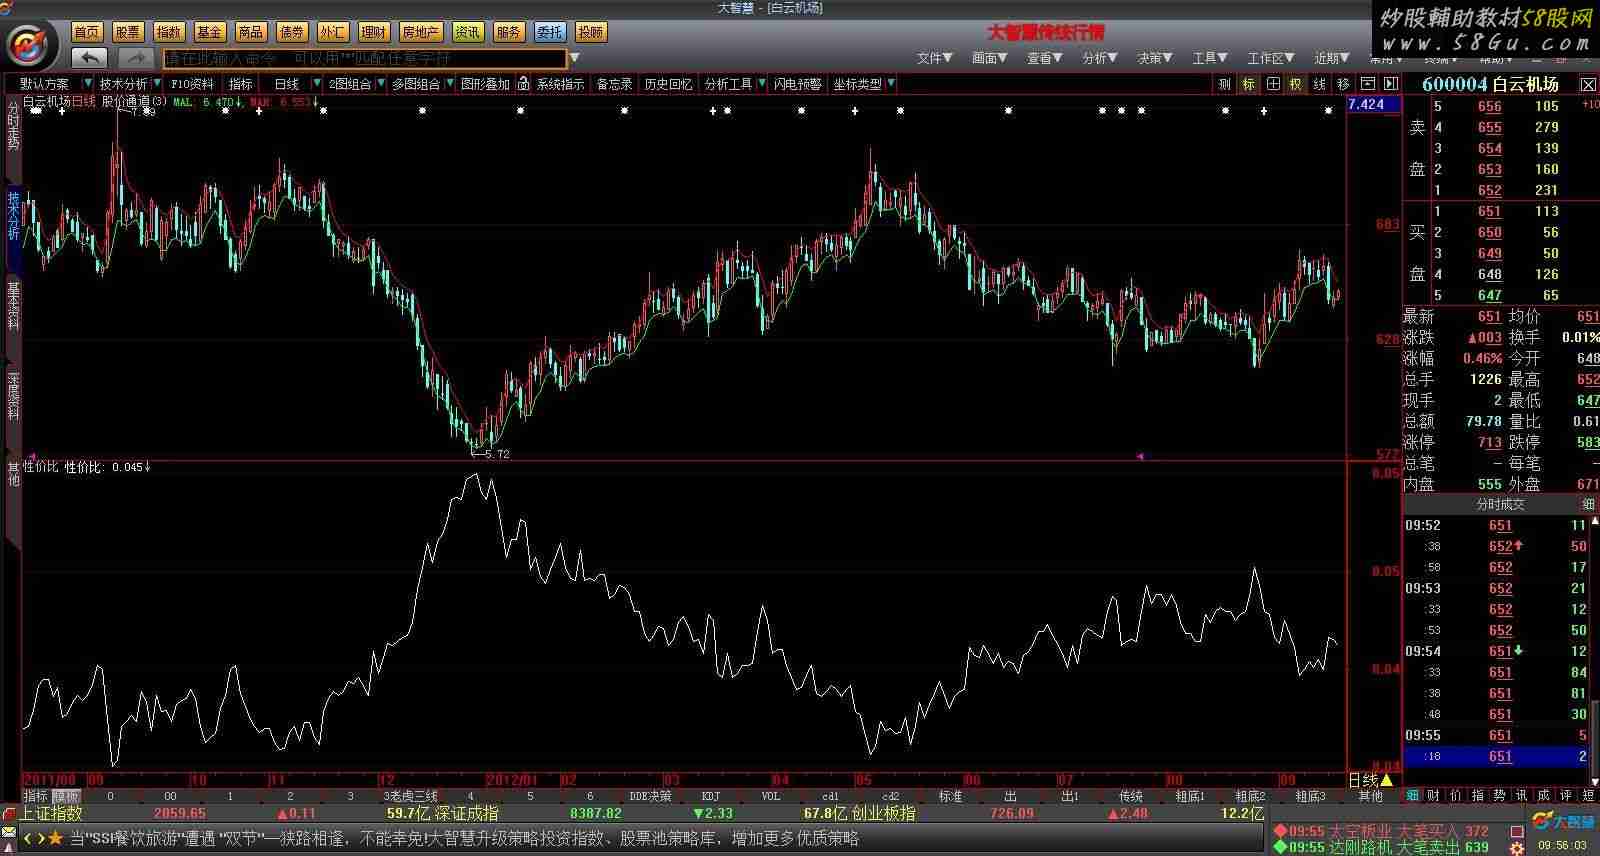Expand the 日线 period dropdown arrow
Viewport: 1600px width, 856px height.
tap(316, 84)
